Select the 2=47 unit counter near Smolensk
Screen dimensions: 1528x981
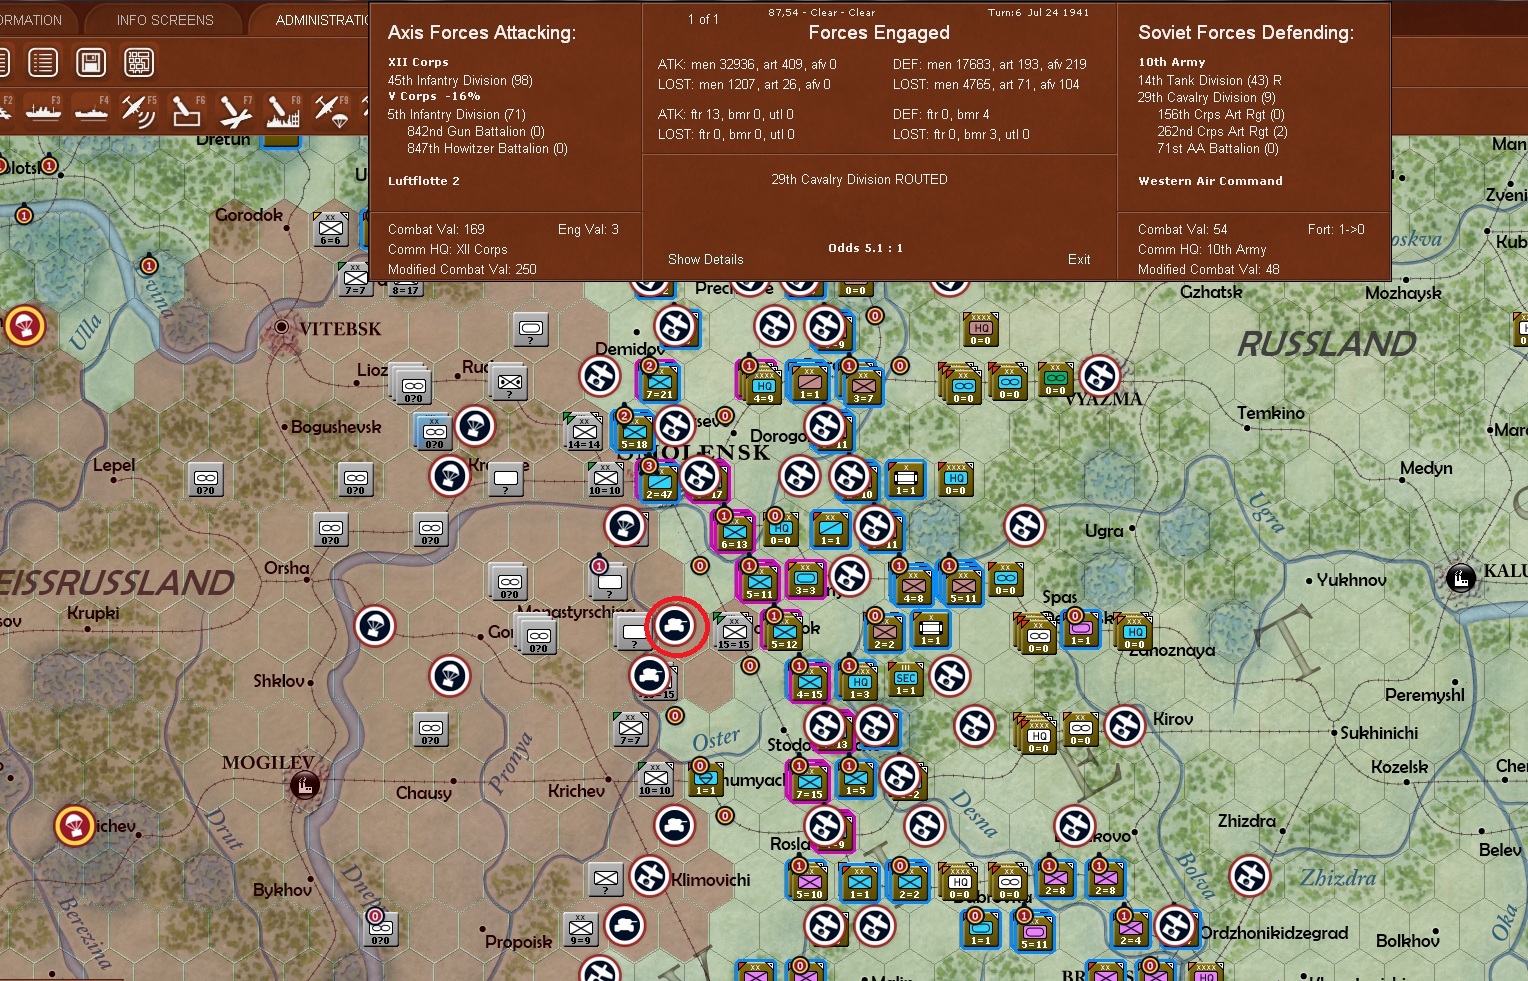[659, 481]
